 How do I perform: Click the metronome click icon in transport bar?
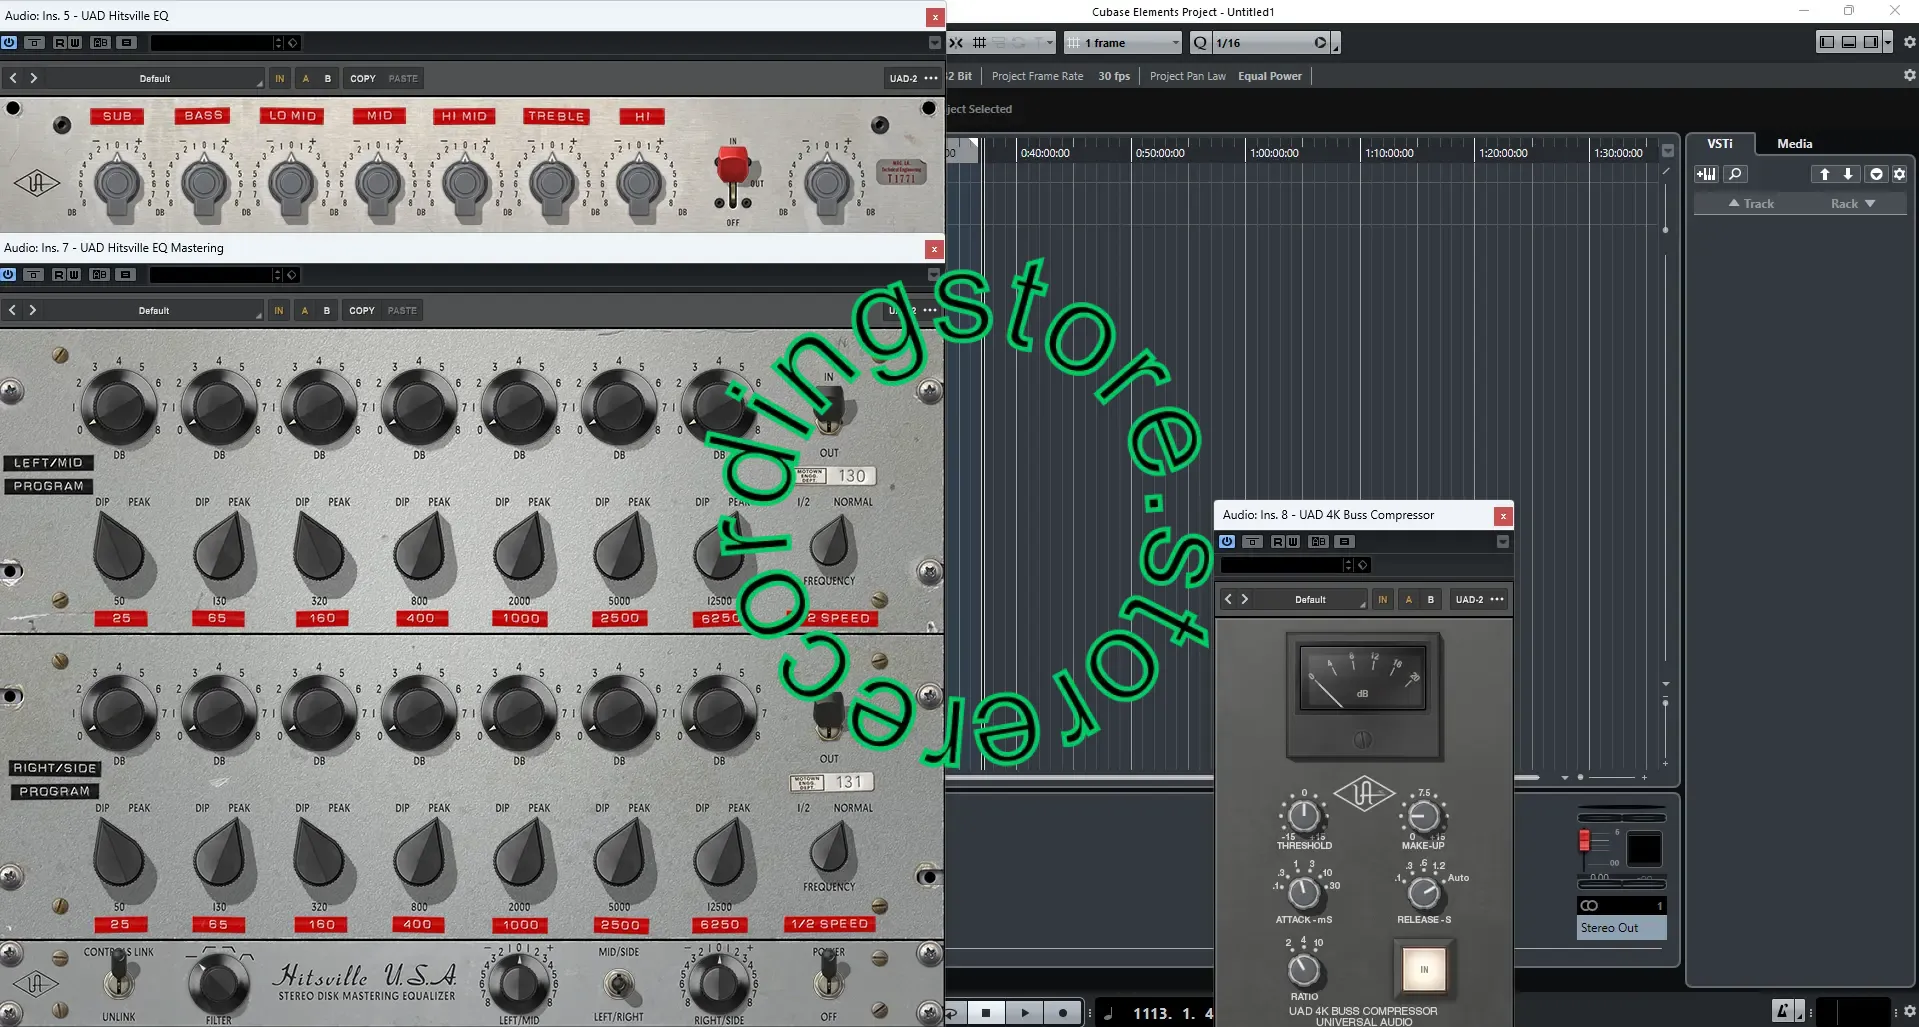click(1783, 1011)
